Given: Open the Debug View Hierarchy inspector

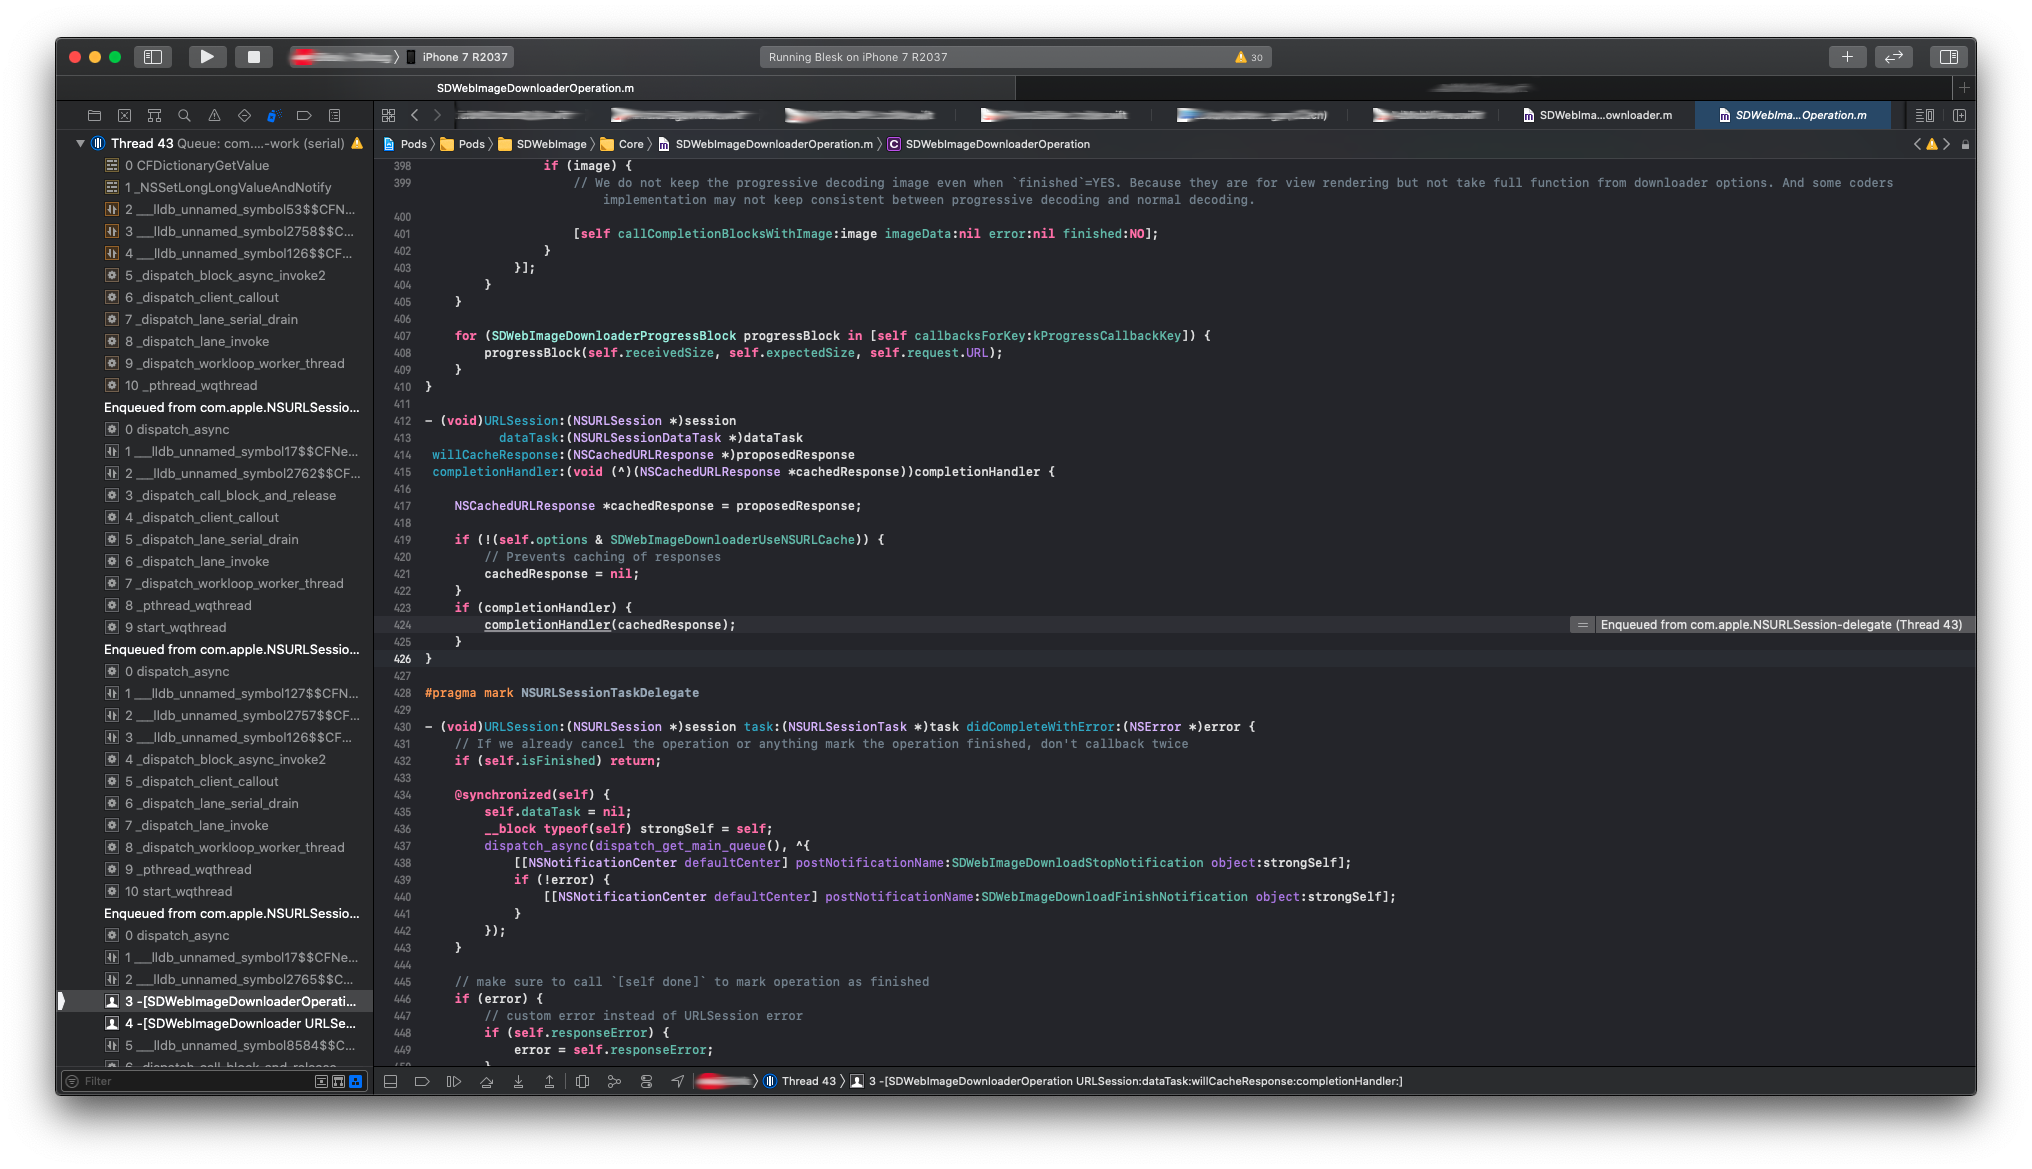Looking at the screenshot, I should pos(583,1081).
